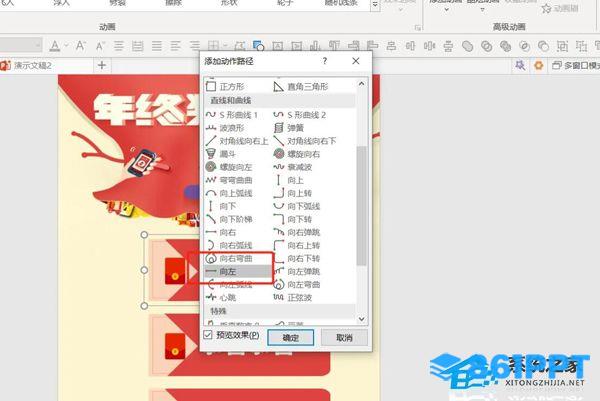Choose the 向右弹跳 motion path
600x401 pixels.
(x=297, y=232)
